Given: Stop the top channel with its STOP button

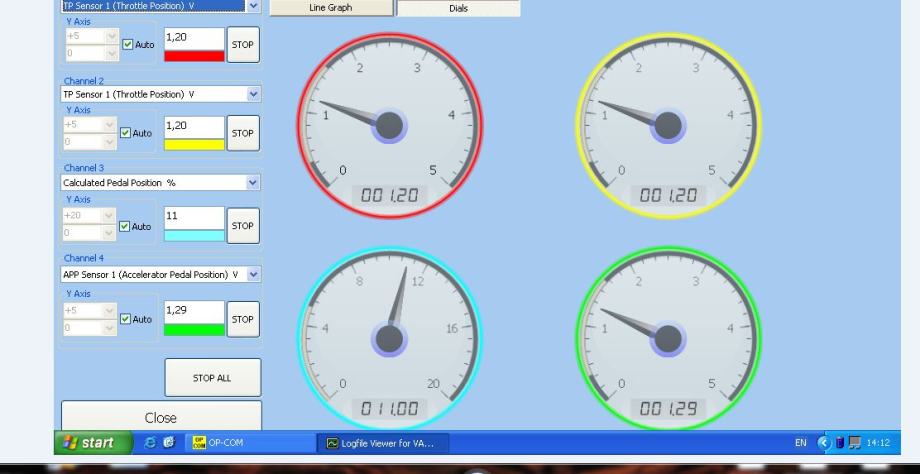Looking at the screenshot, I should click(243, 45).
